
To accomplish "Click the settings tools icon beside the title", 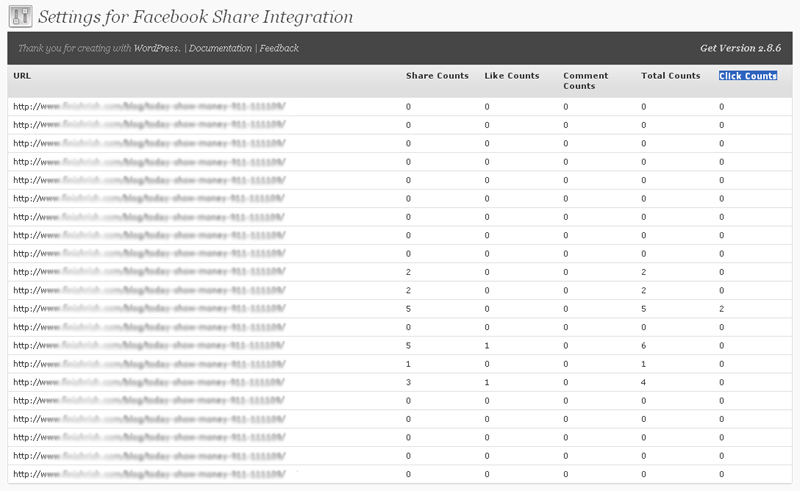I will [x=20, y=16].
